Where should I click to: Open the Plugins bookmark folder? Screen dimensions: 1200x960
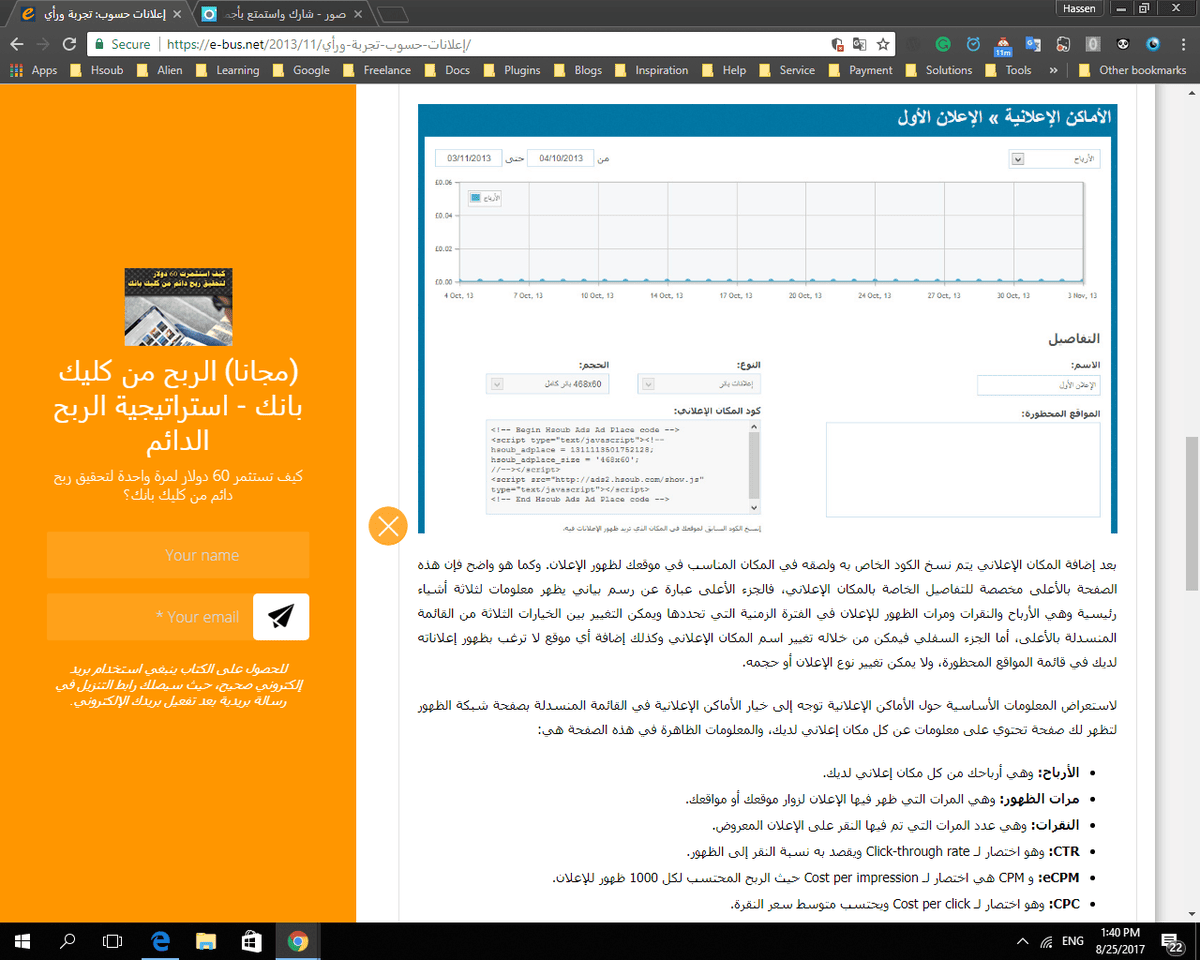(510, 70)
